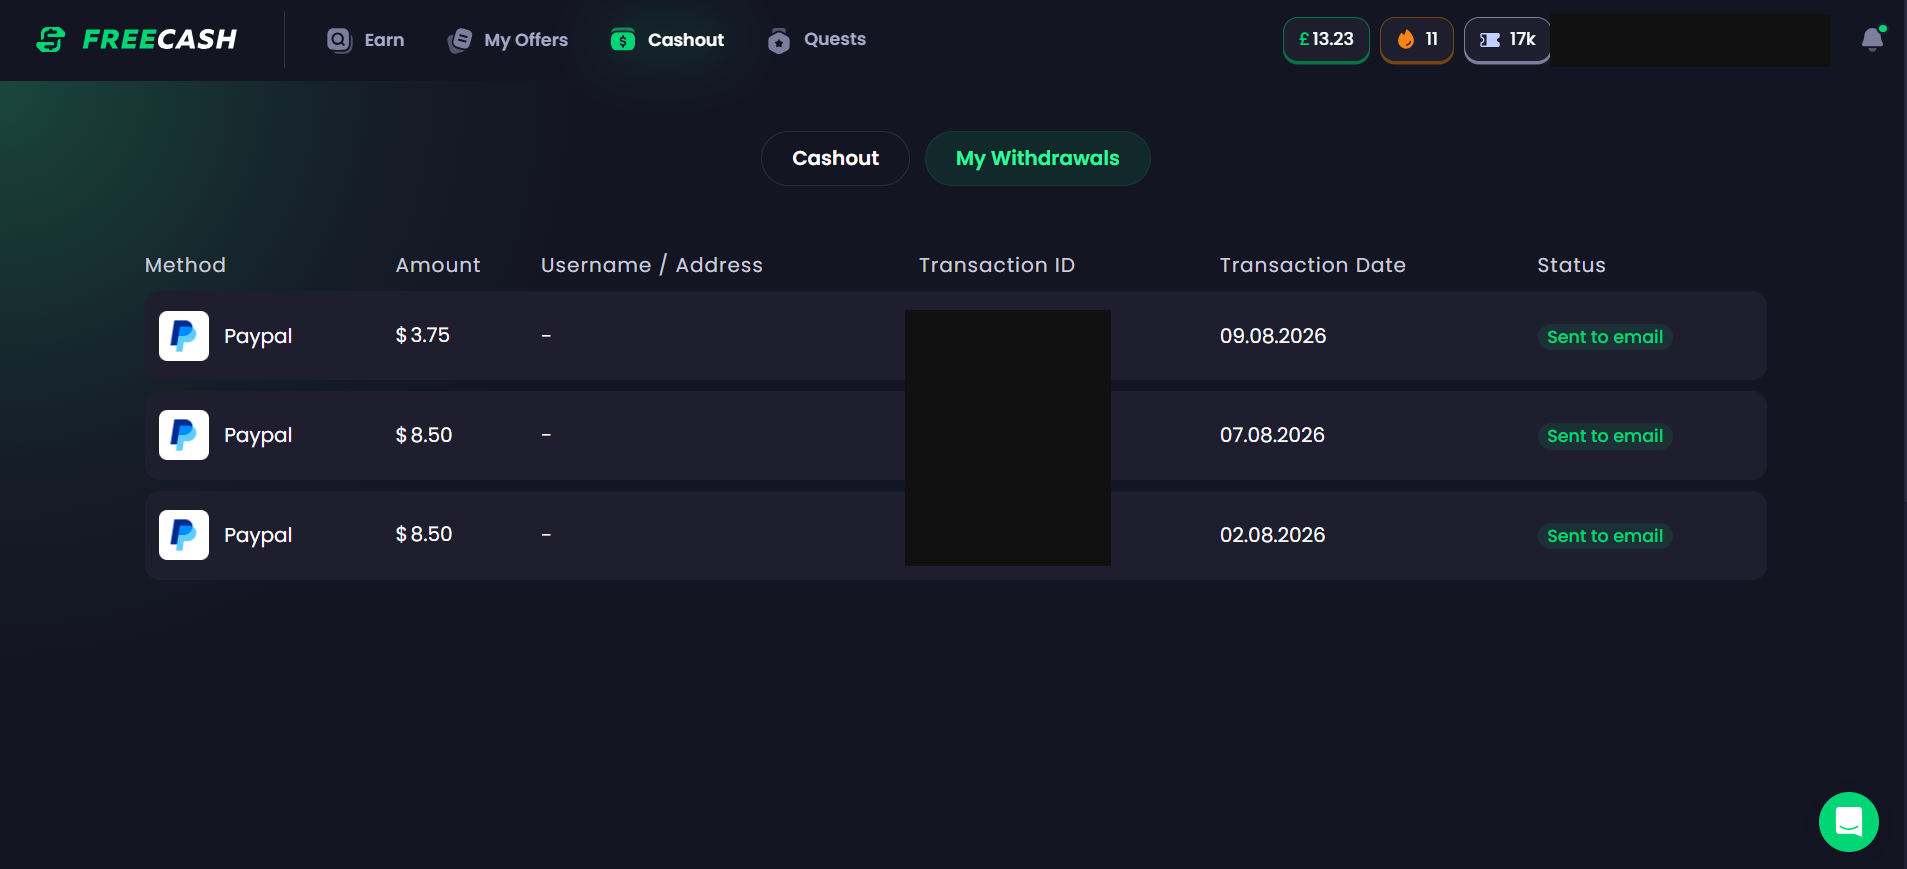Click the 17k ticket badge

1507,40
